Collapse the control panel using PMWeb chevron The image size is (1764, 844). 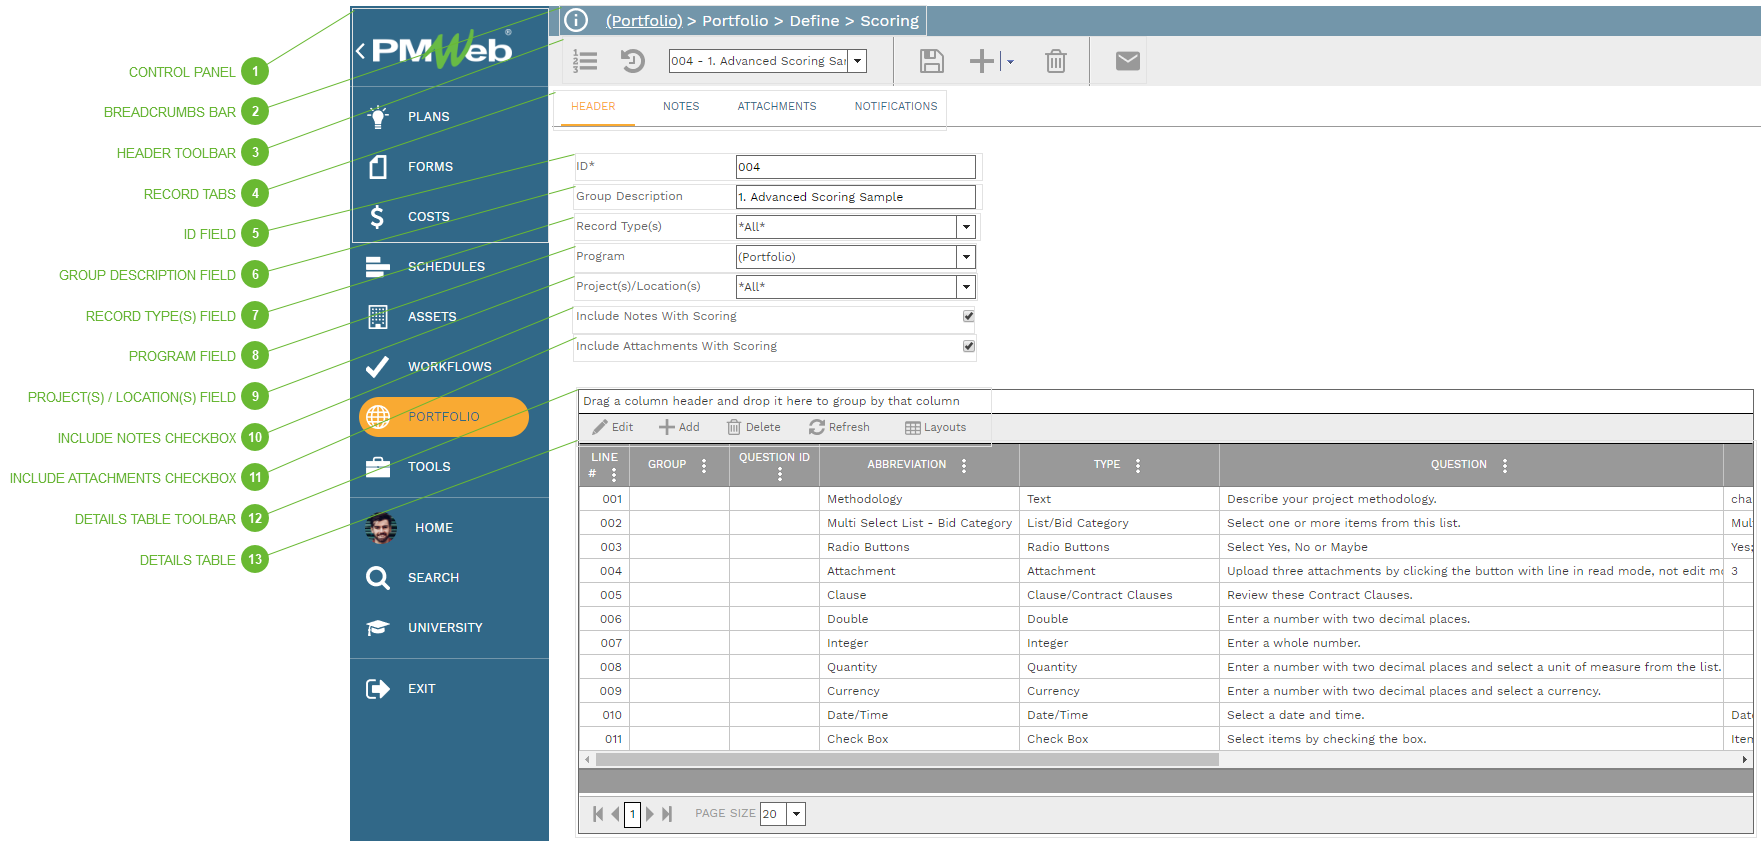pos(361,50)
